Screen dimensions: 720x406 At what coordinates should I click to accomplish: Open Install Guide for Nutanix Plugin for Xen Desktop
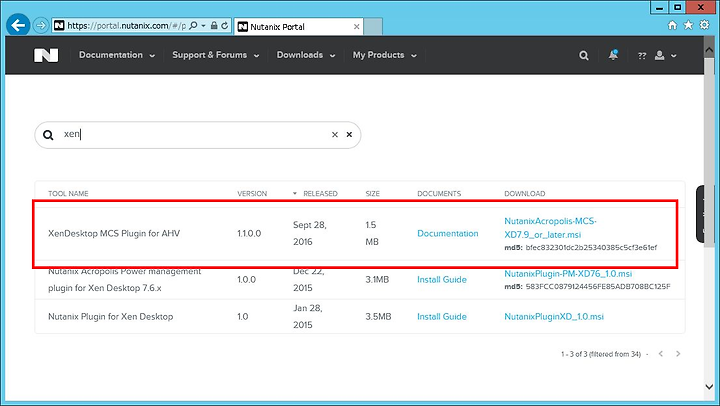[x=442, y=316]
